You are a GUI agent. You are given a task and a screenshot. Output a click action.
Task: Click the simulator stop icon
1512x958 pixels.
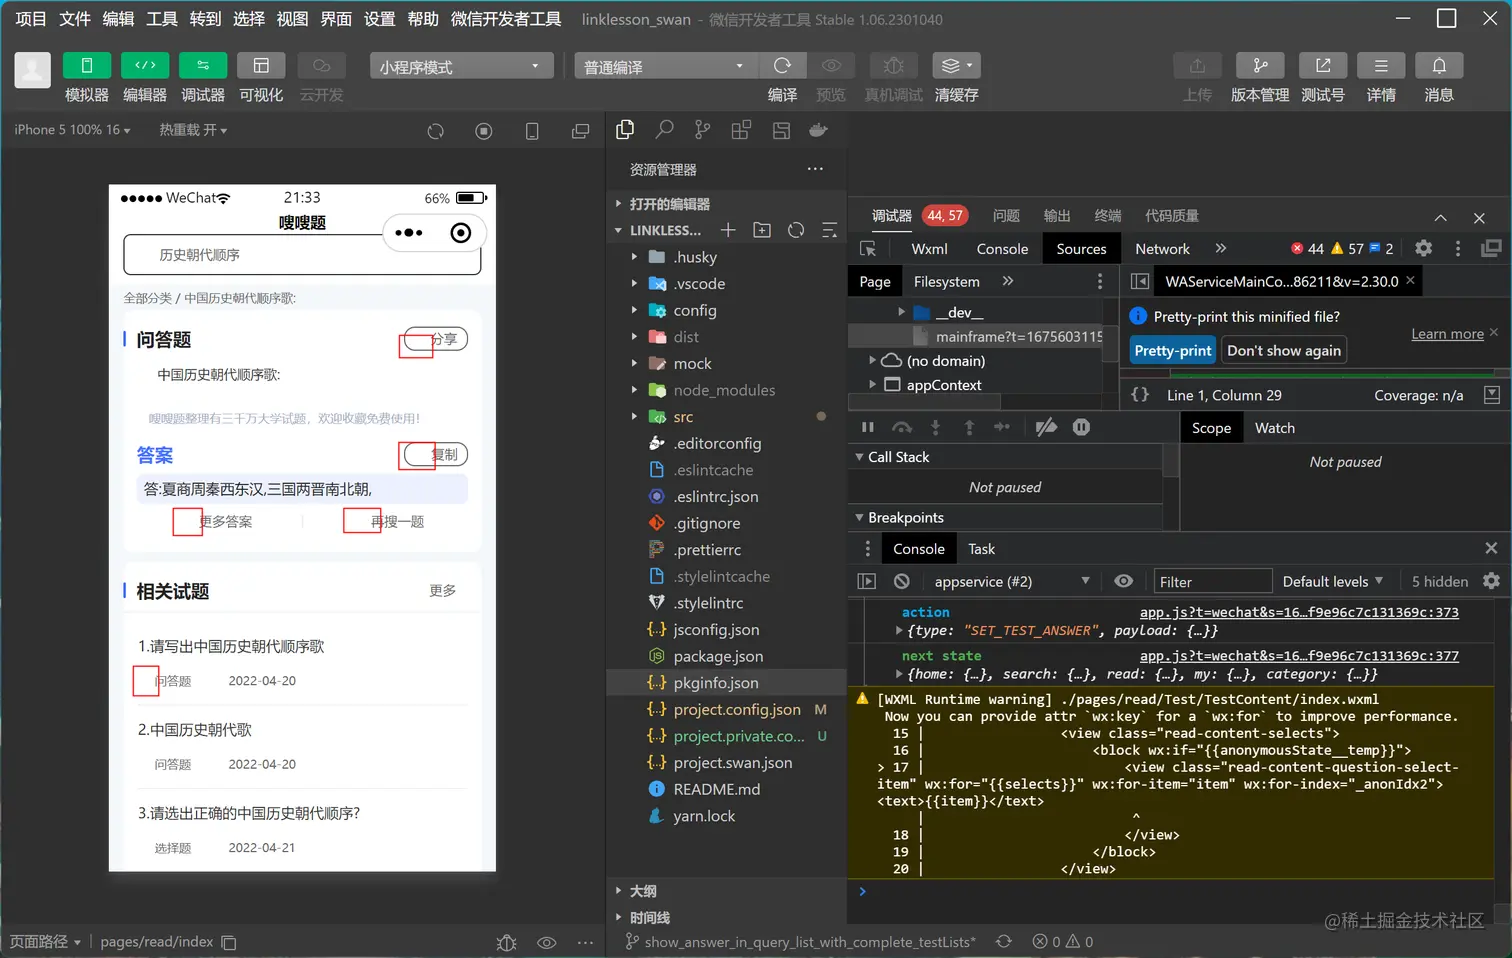click(x=484, y=131)
